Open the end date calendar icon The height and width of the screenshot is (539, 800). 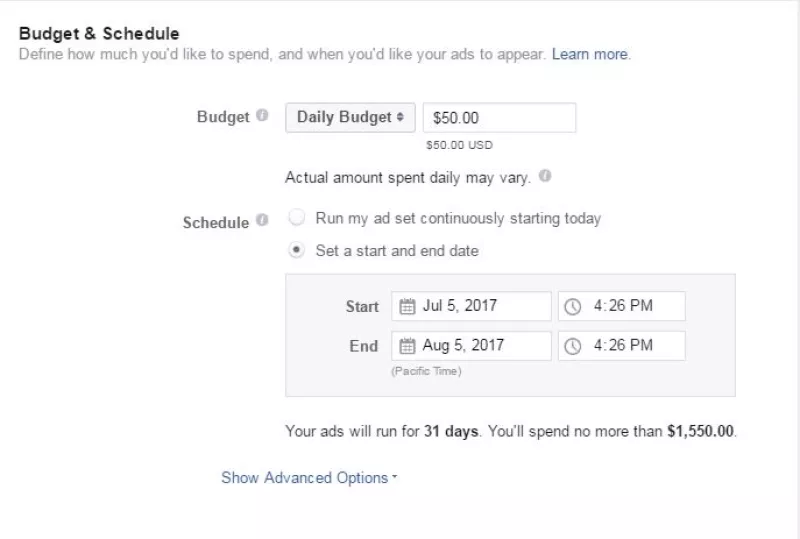click(x=407, y=346)
